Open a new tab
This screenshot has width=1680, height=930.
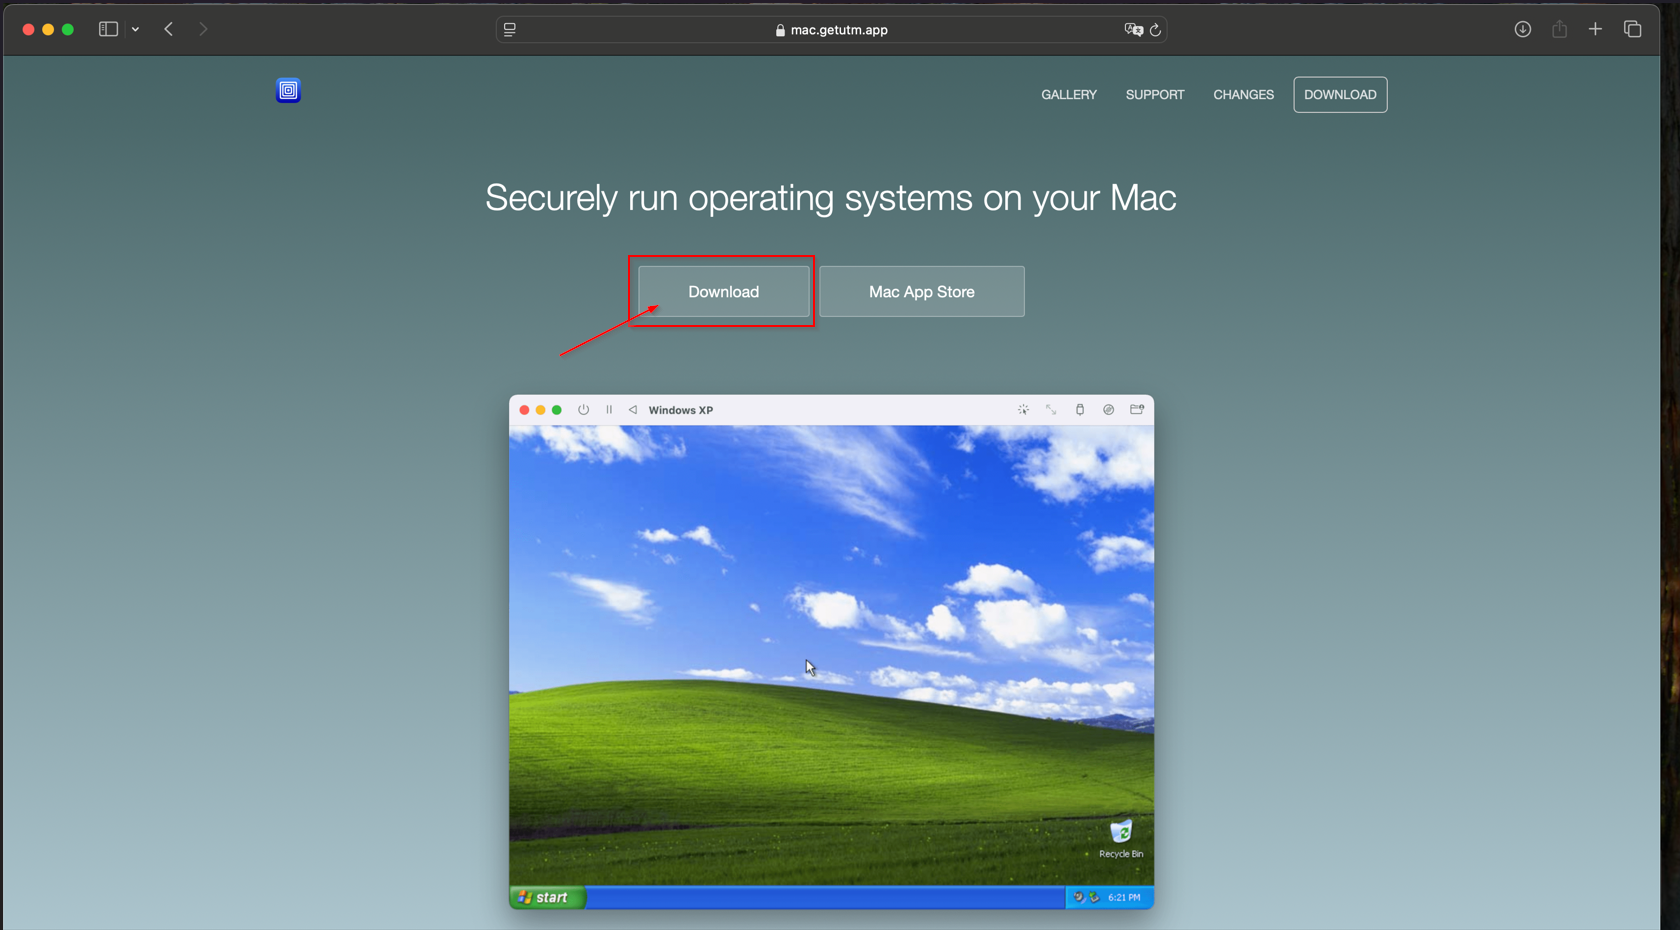pos(1595,29)
